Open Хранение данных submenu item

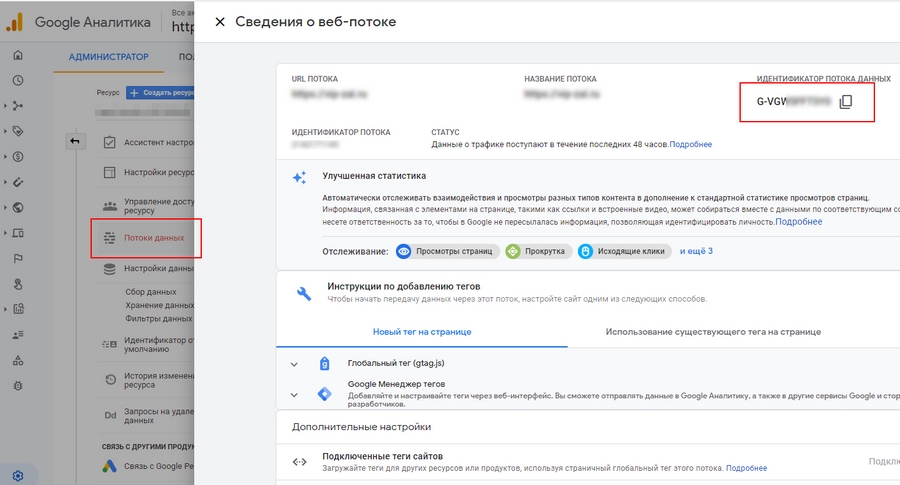[x=159, y=305]
